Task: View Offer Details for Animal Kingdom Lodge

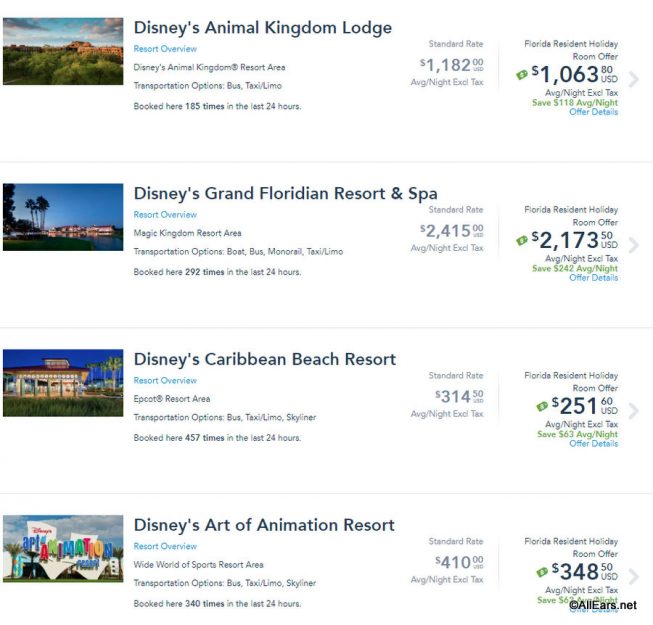Action: point(593,112)
